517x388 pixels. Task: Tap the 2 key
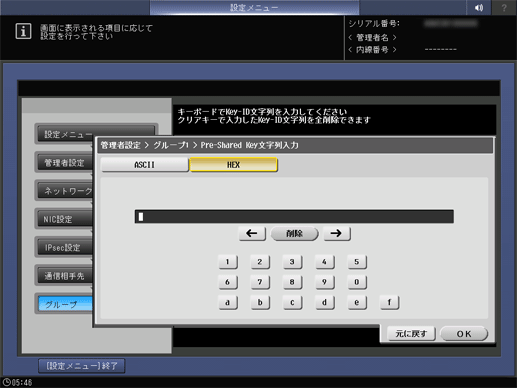tap(260, 262)
